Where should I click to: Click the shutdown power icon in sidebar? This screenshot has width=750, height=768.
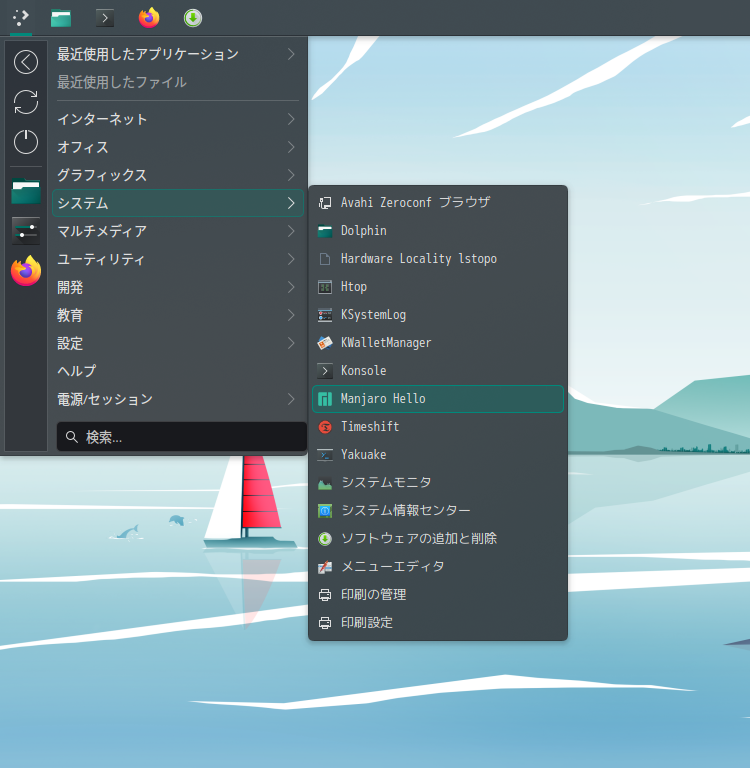(26, 142)
